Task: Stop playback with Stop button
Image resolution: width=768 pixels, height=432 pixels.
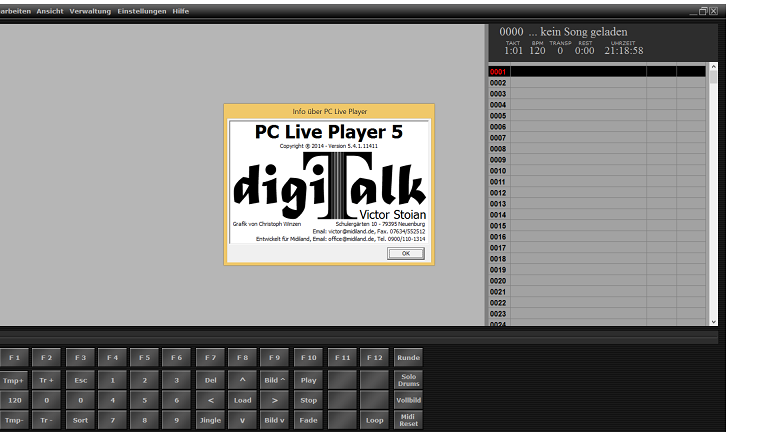Action: (x=309, y=400)
